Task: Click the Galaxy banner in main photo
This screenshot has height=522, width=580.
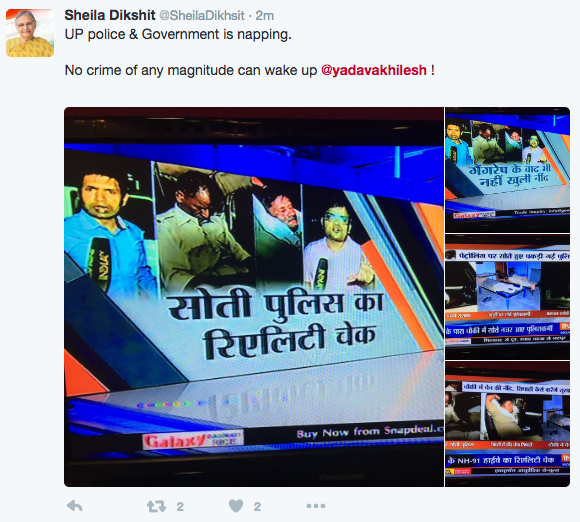Action: 193,440
